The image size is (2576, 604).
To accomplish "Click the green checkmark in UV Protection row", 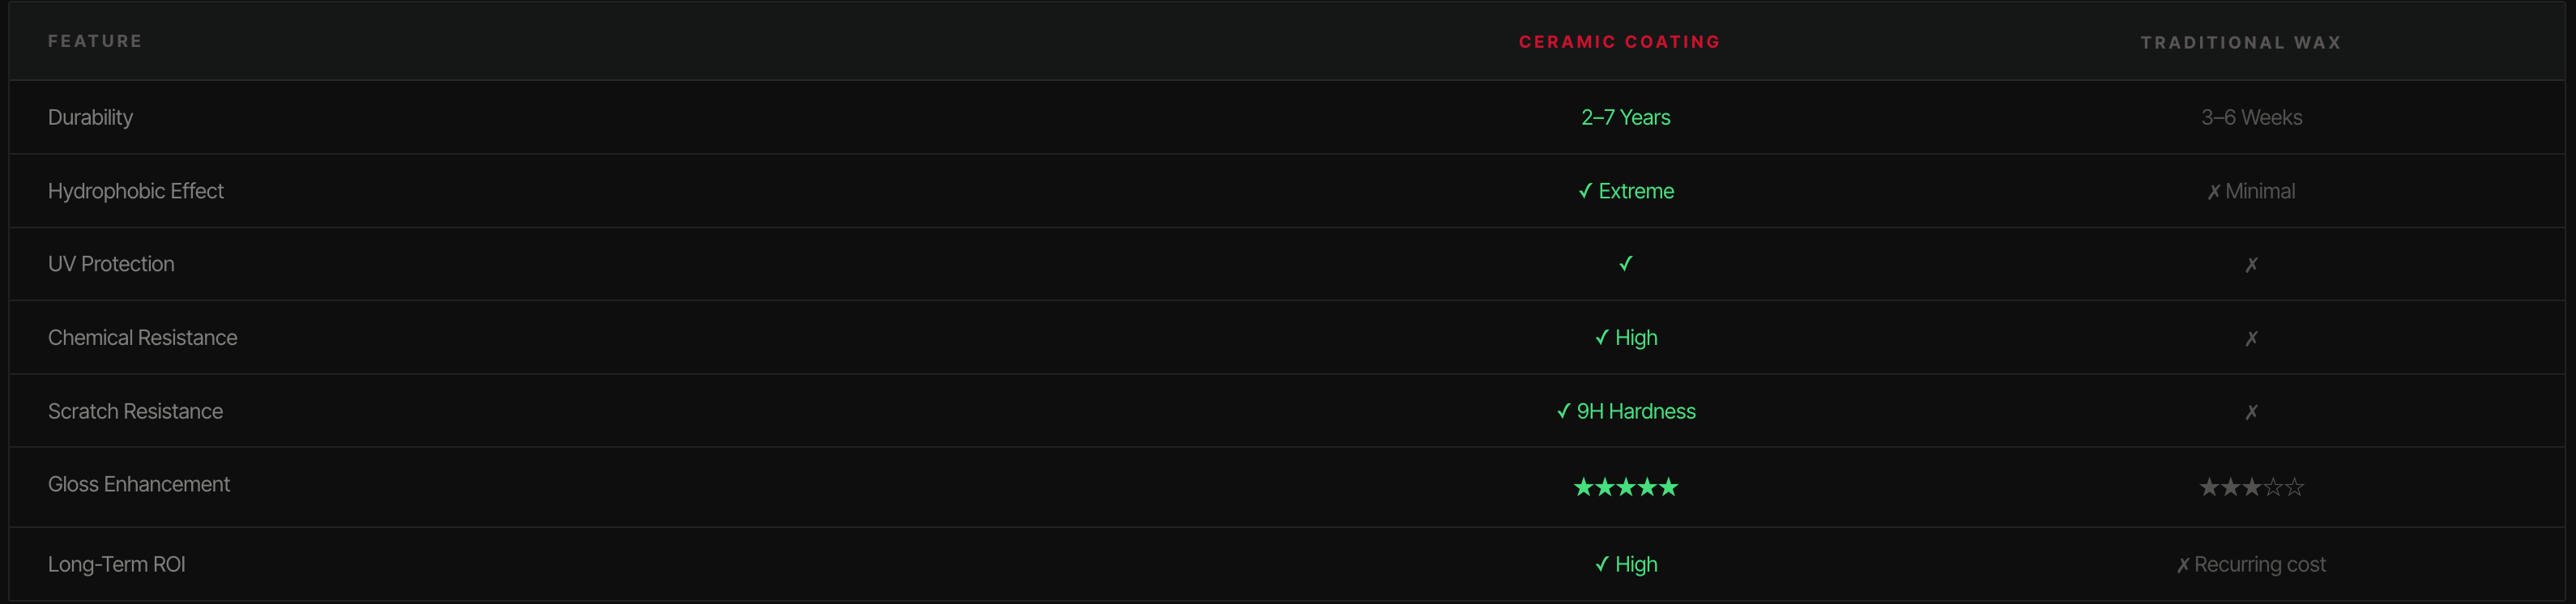I will (x=1625, y=264).
